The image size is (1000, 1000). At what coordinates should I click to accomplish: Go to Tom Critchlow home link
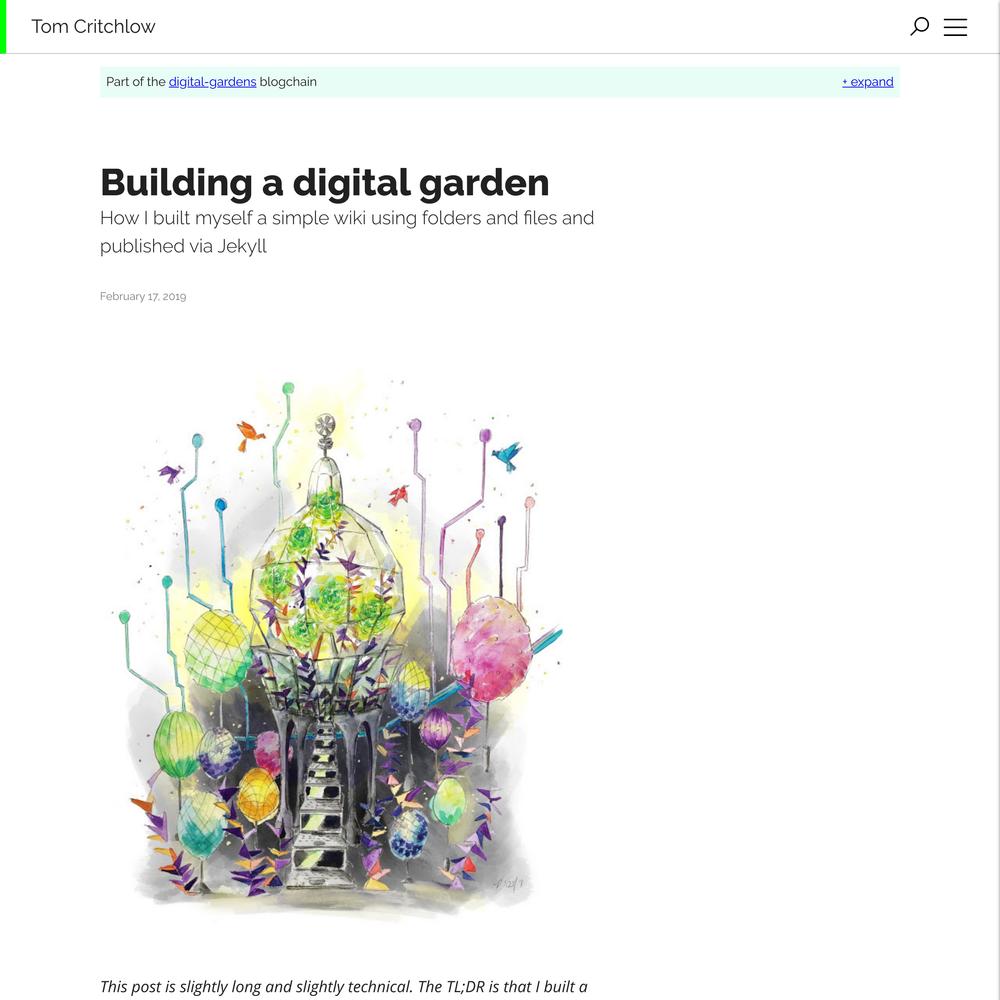click(93, 27)
